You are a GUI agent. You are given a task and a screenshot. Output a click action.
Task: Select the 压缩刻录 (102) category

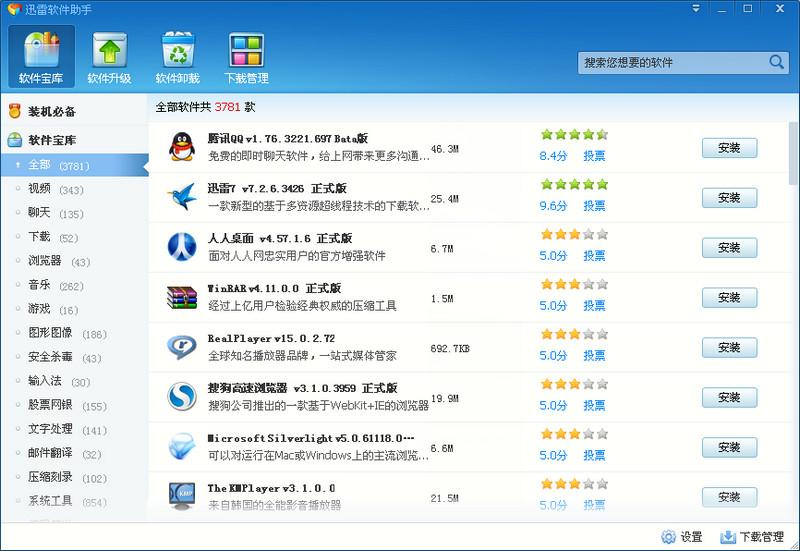coord(74,478)
